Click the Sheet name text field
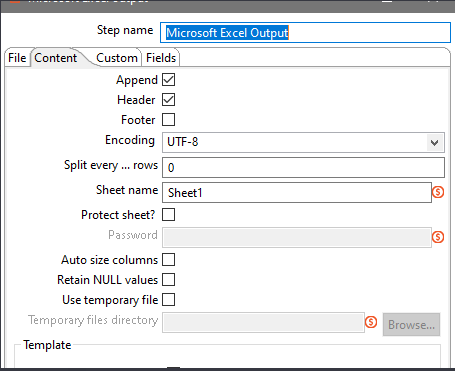Image resolution: width=455 pixels, height=371 pixels. pos(297,192)
